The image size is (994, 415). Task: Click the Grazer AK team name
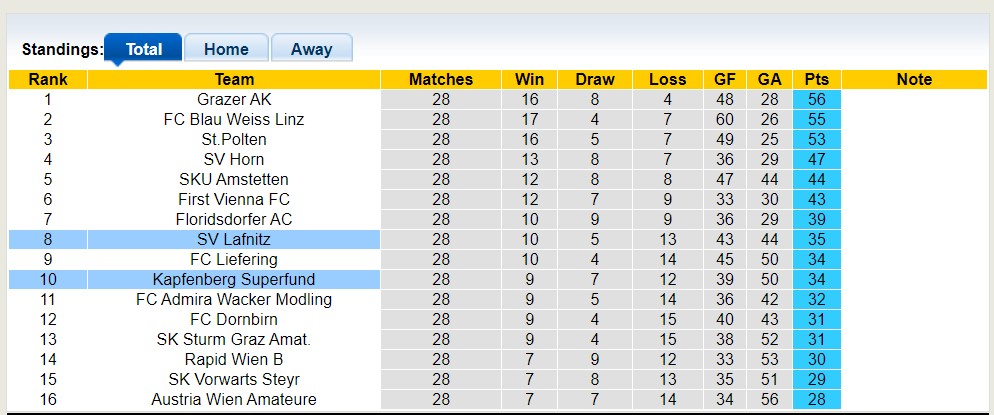[234, 99]
